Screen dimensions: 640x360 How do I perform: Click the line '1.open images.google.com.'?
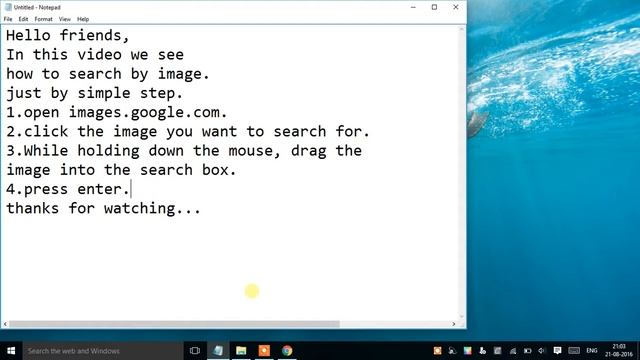click(117, 112)
